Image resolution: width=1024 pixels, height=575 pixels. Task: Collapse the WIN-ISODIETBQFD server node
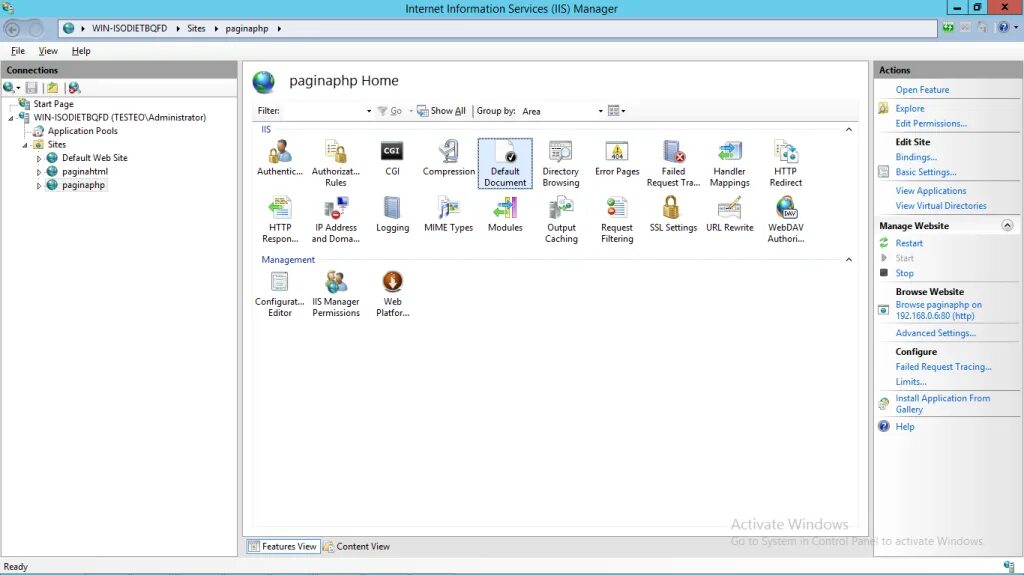tap(10, 118)
